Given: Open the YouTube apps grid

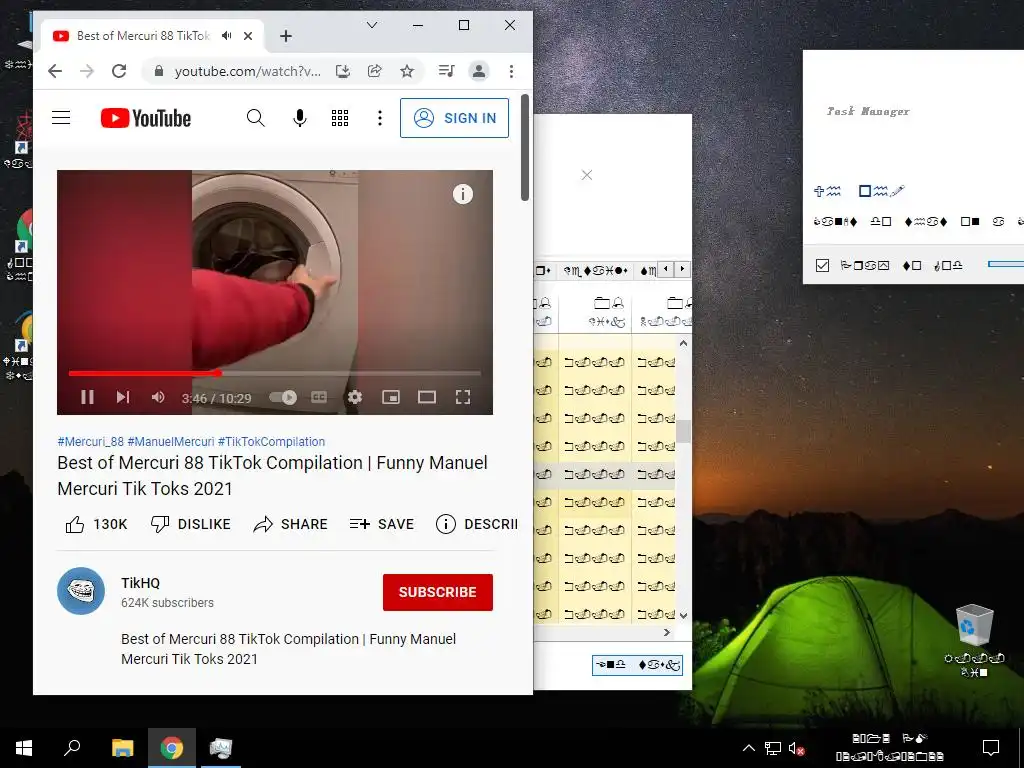Looking at the screenshot, I should tap(340, 118).
